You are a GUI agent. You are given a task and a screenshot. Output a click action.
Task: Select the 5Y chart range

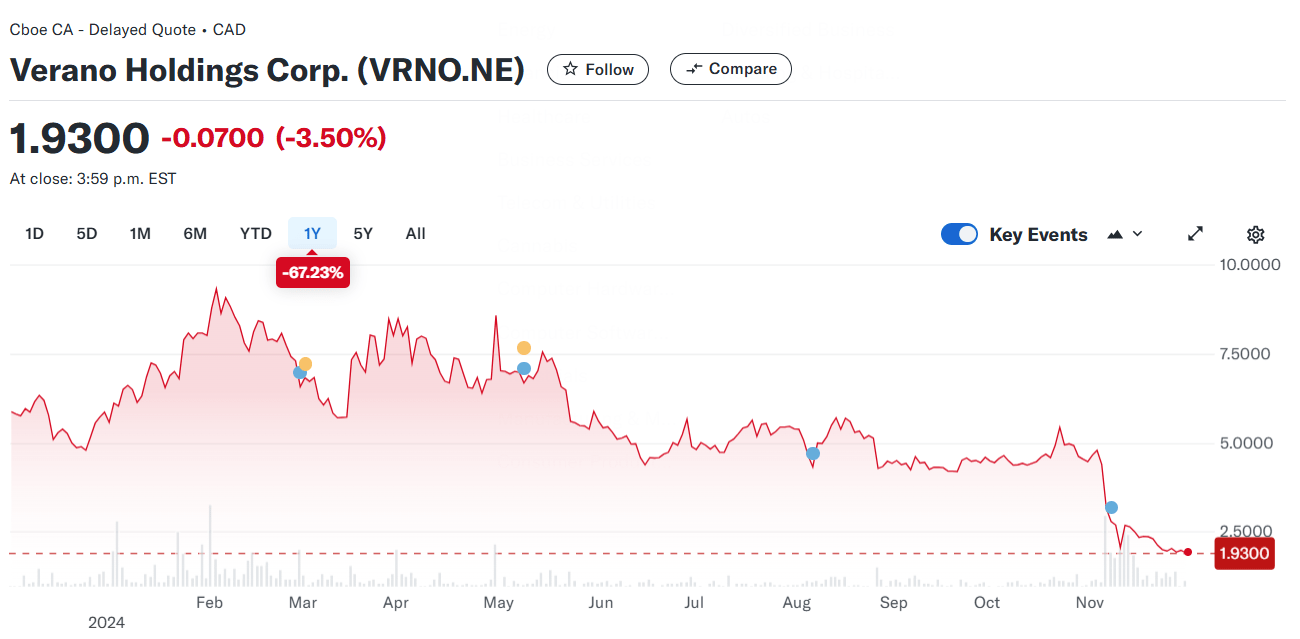[x=362, y=233]
